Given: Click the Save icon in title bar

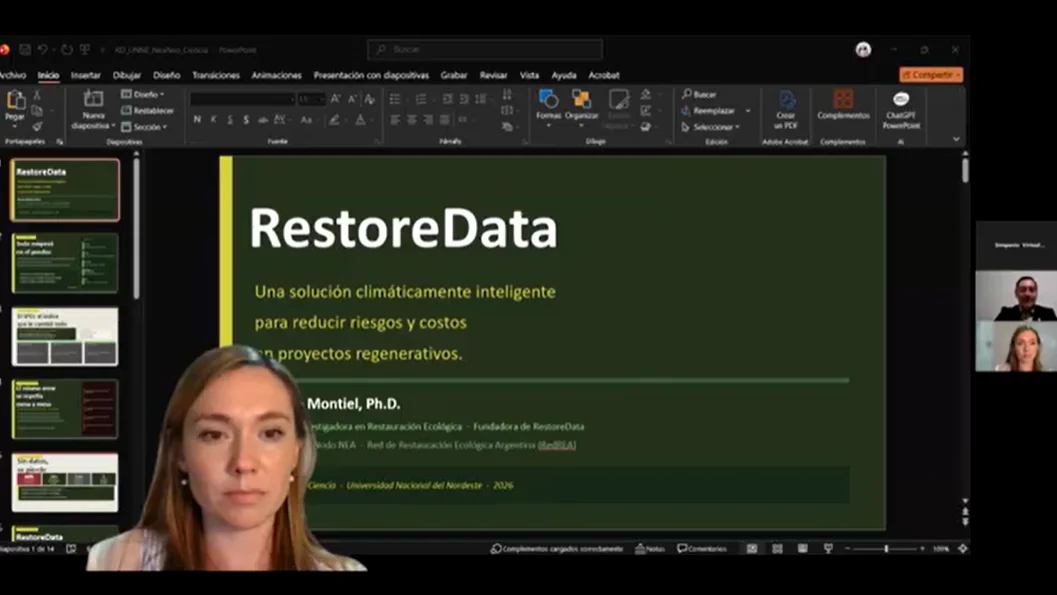Looking at the screenshot, I should [x=25, y=50].
